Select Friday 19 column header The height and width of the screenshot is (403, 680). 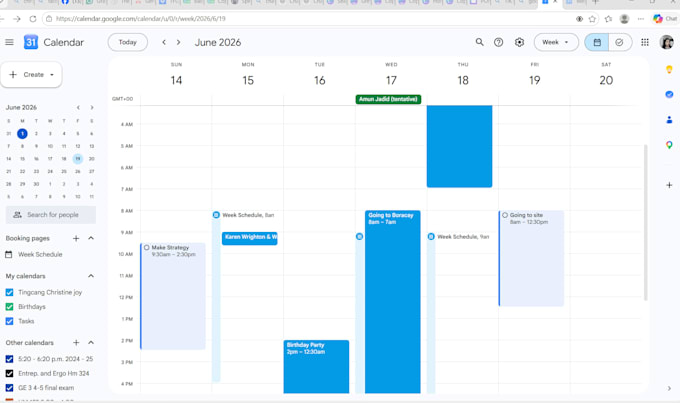click(x=534, y=80)
